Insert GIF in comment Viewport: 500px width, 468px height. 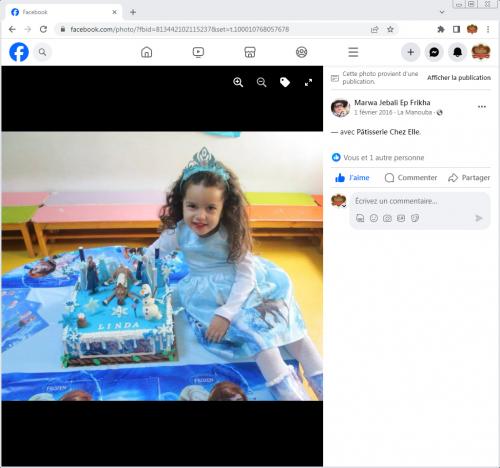(x=401, y=218)
